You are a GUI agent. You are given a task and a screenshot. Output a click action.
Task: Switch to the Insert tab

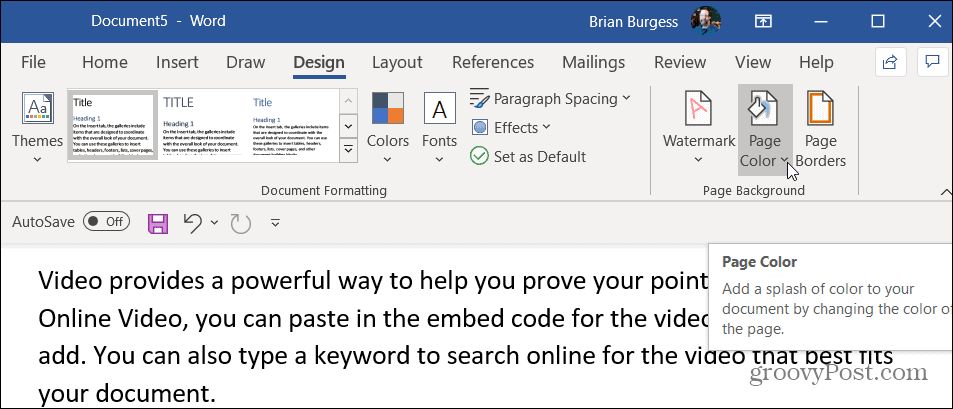point(177,62)
